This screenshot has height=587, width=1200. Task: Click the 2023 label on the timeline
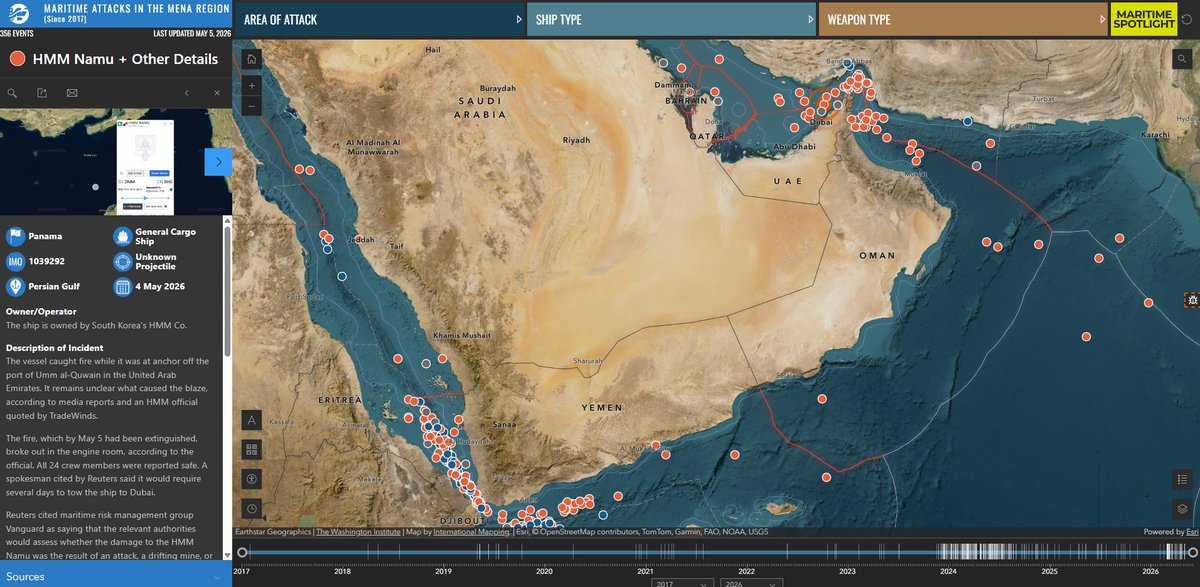(x=847, y=572)
